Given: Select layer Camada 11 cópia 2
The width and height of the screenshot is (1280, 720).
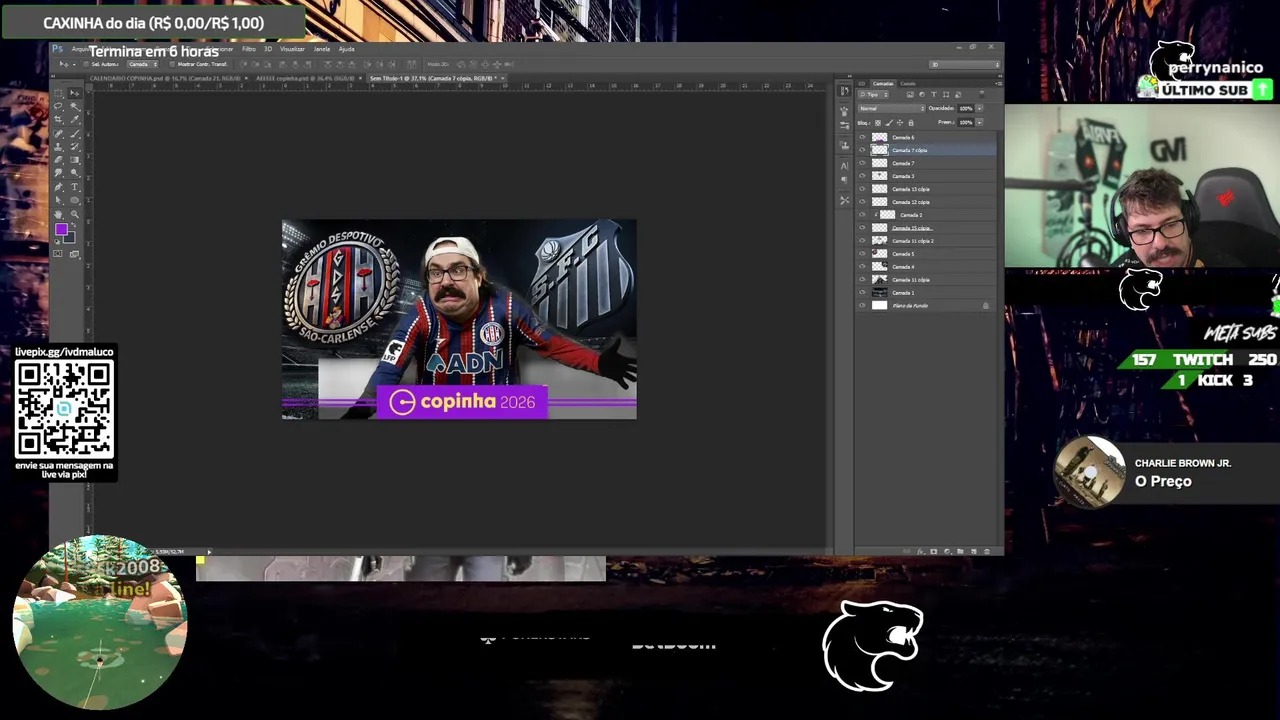Looking at the screenshot, I should pyautogui.click(x=926, y=241).
